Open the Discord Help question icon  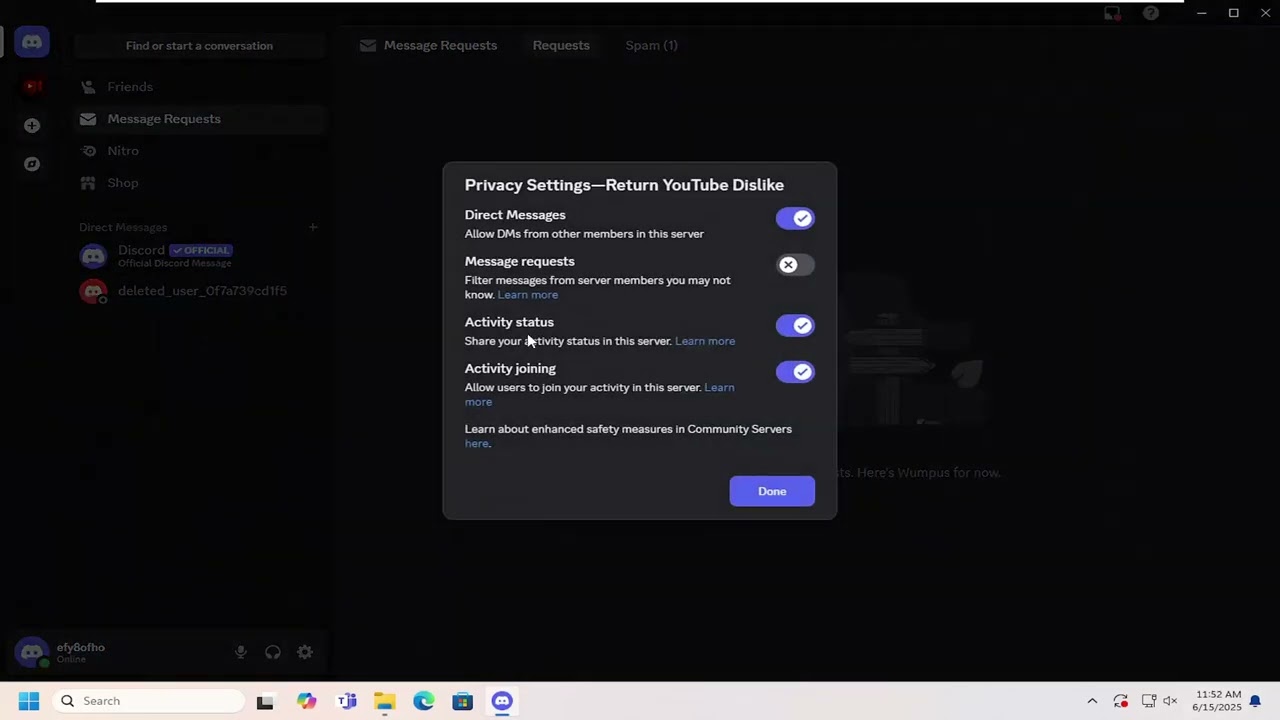[x=1151, y=13]
